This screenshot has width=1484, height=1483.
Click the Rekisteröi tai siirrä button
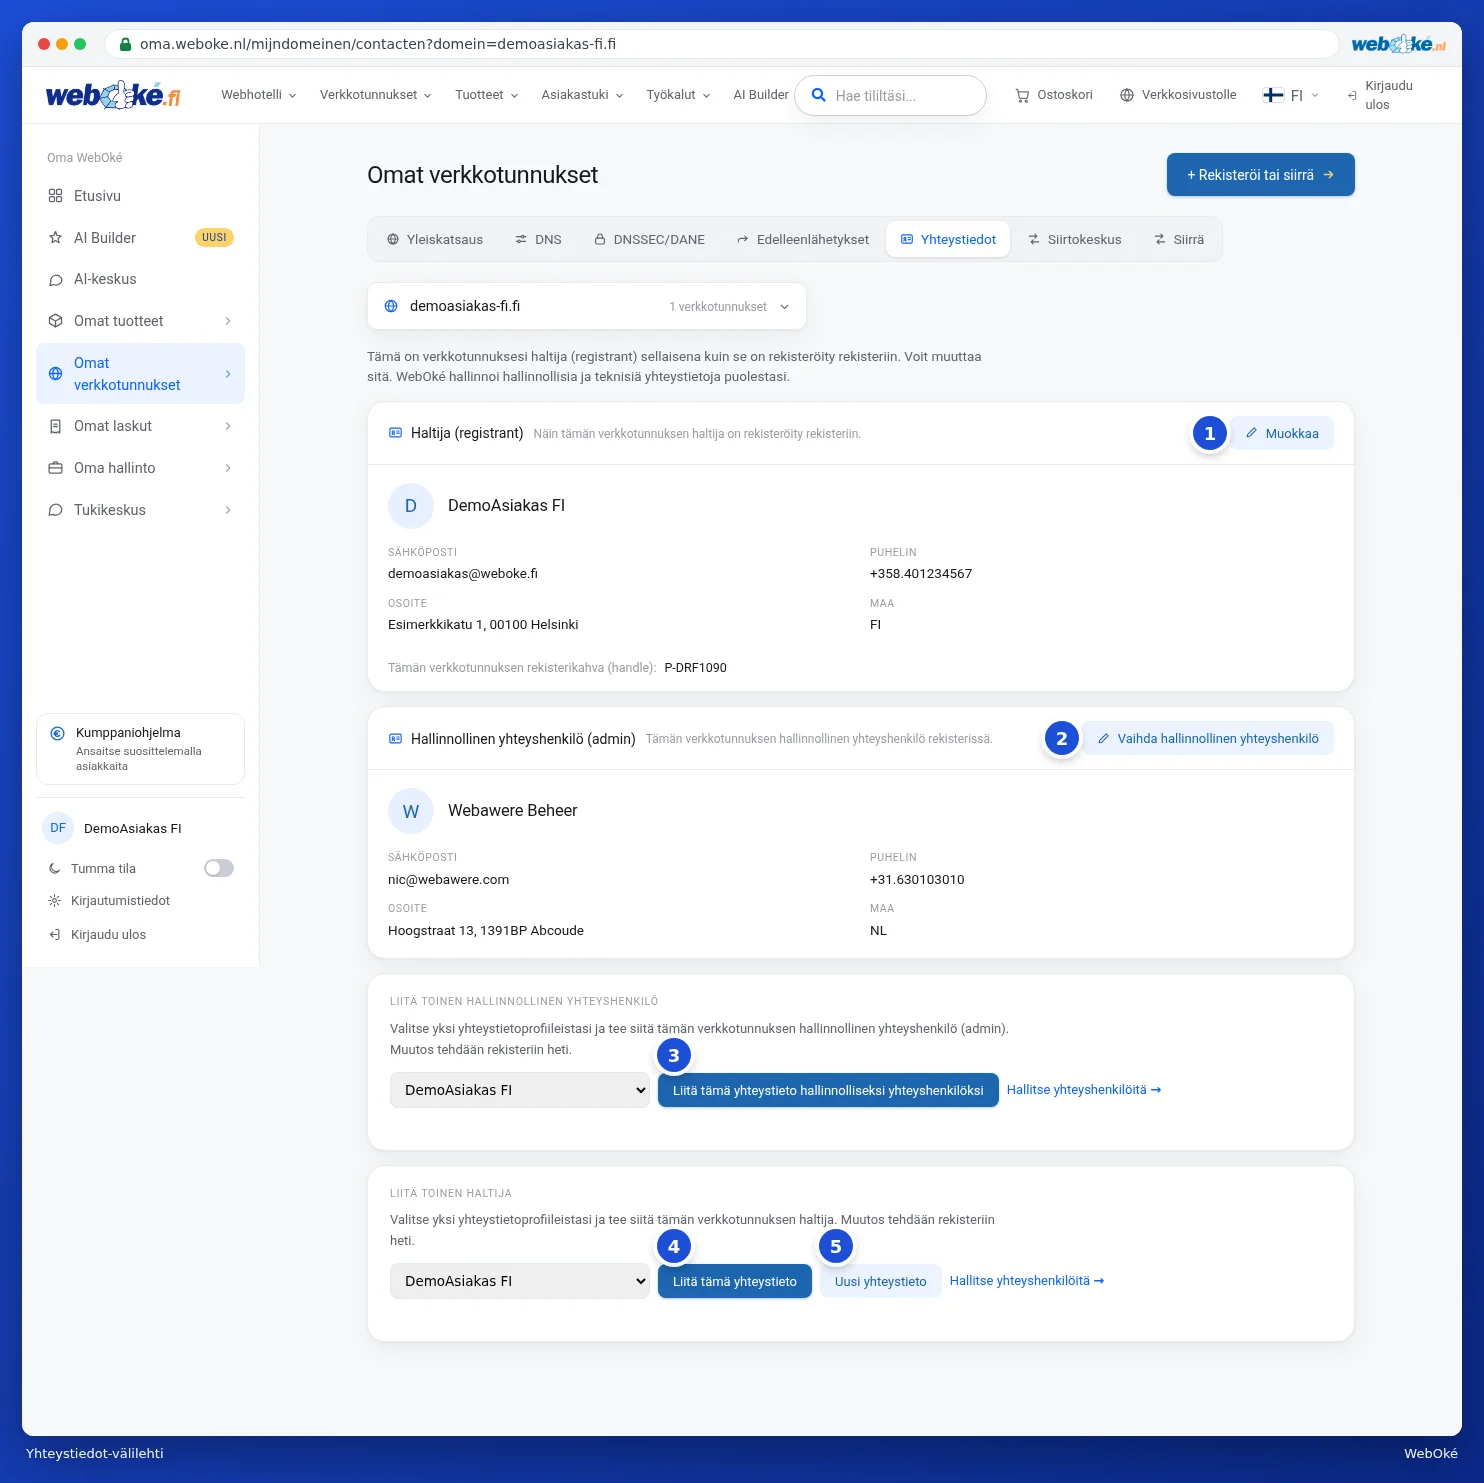tap(1261, 175)
